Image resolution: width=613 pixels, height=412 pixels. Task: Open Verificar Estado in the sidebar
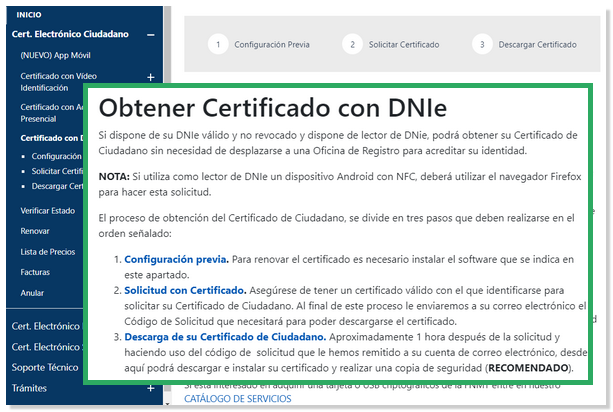(49, 211)
